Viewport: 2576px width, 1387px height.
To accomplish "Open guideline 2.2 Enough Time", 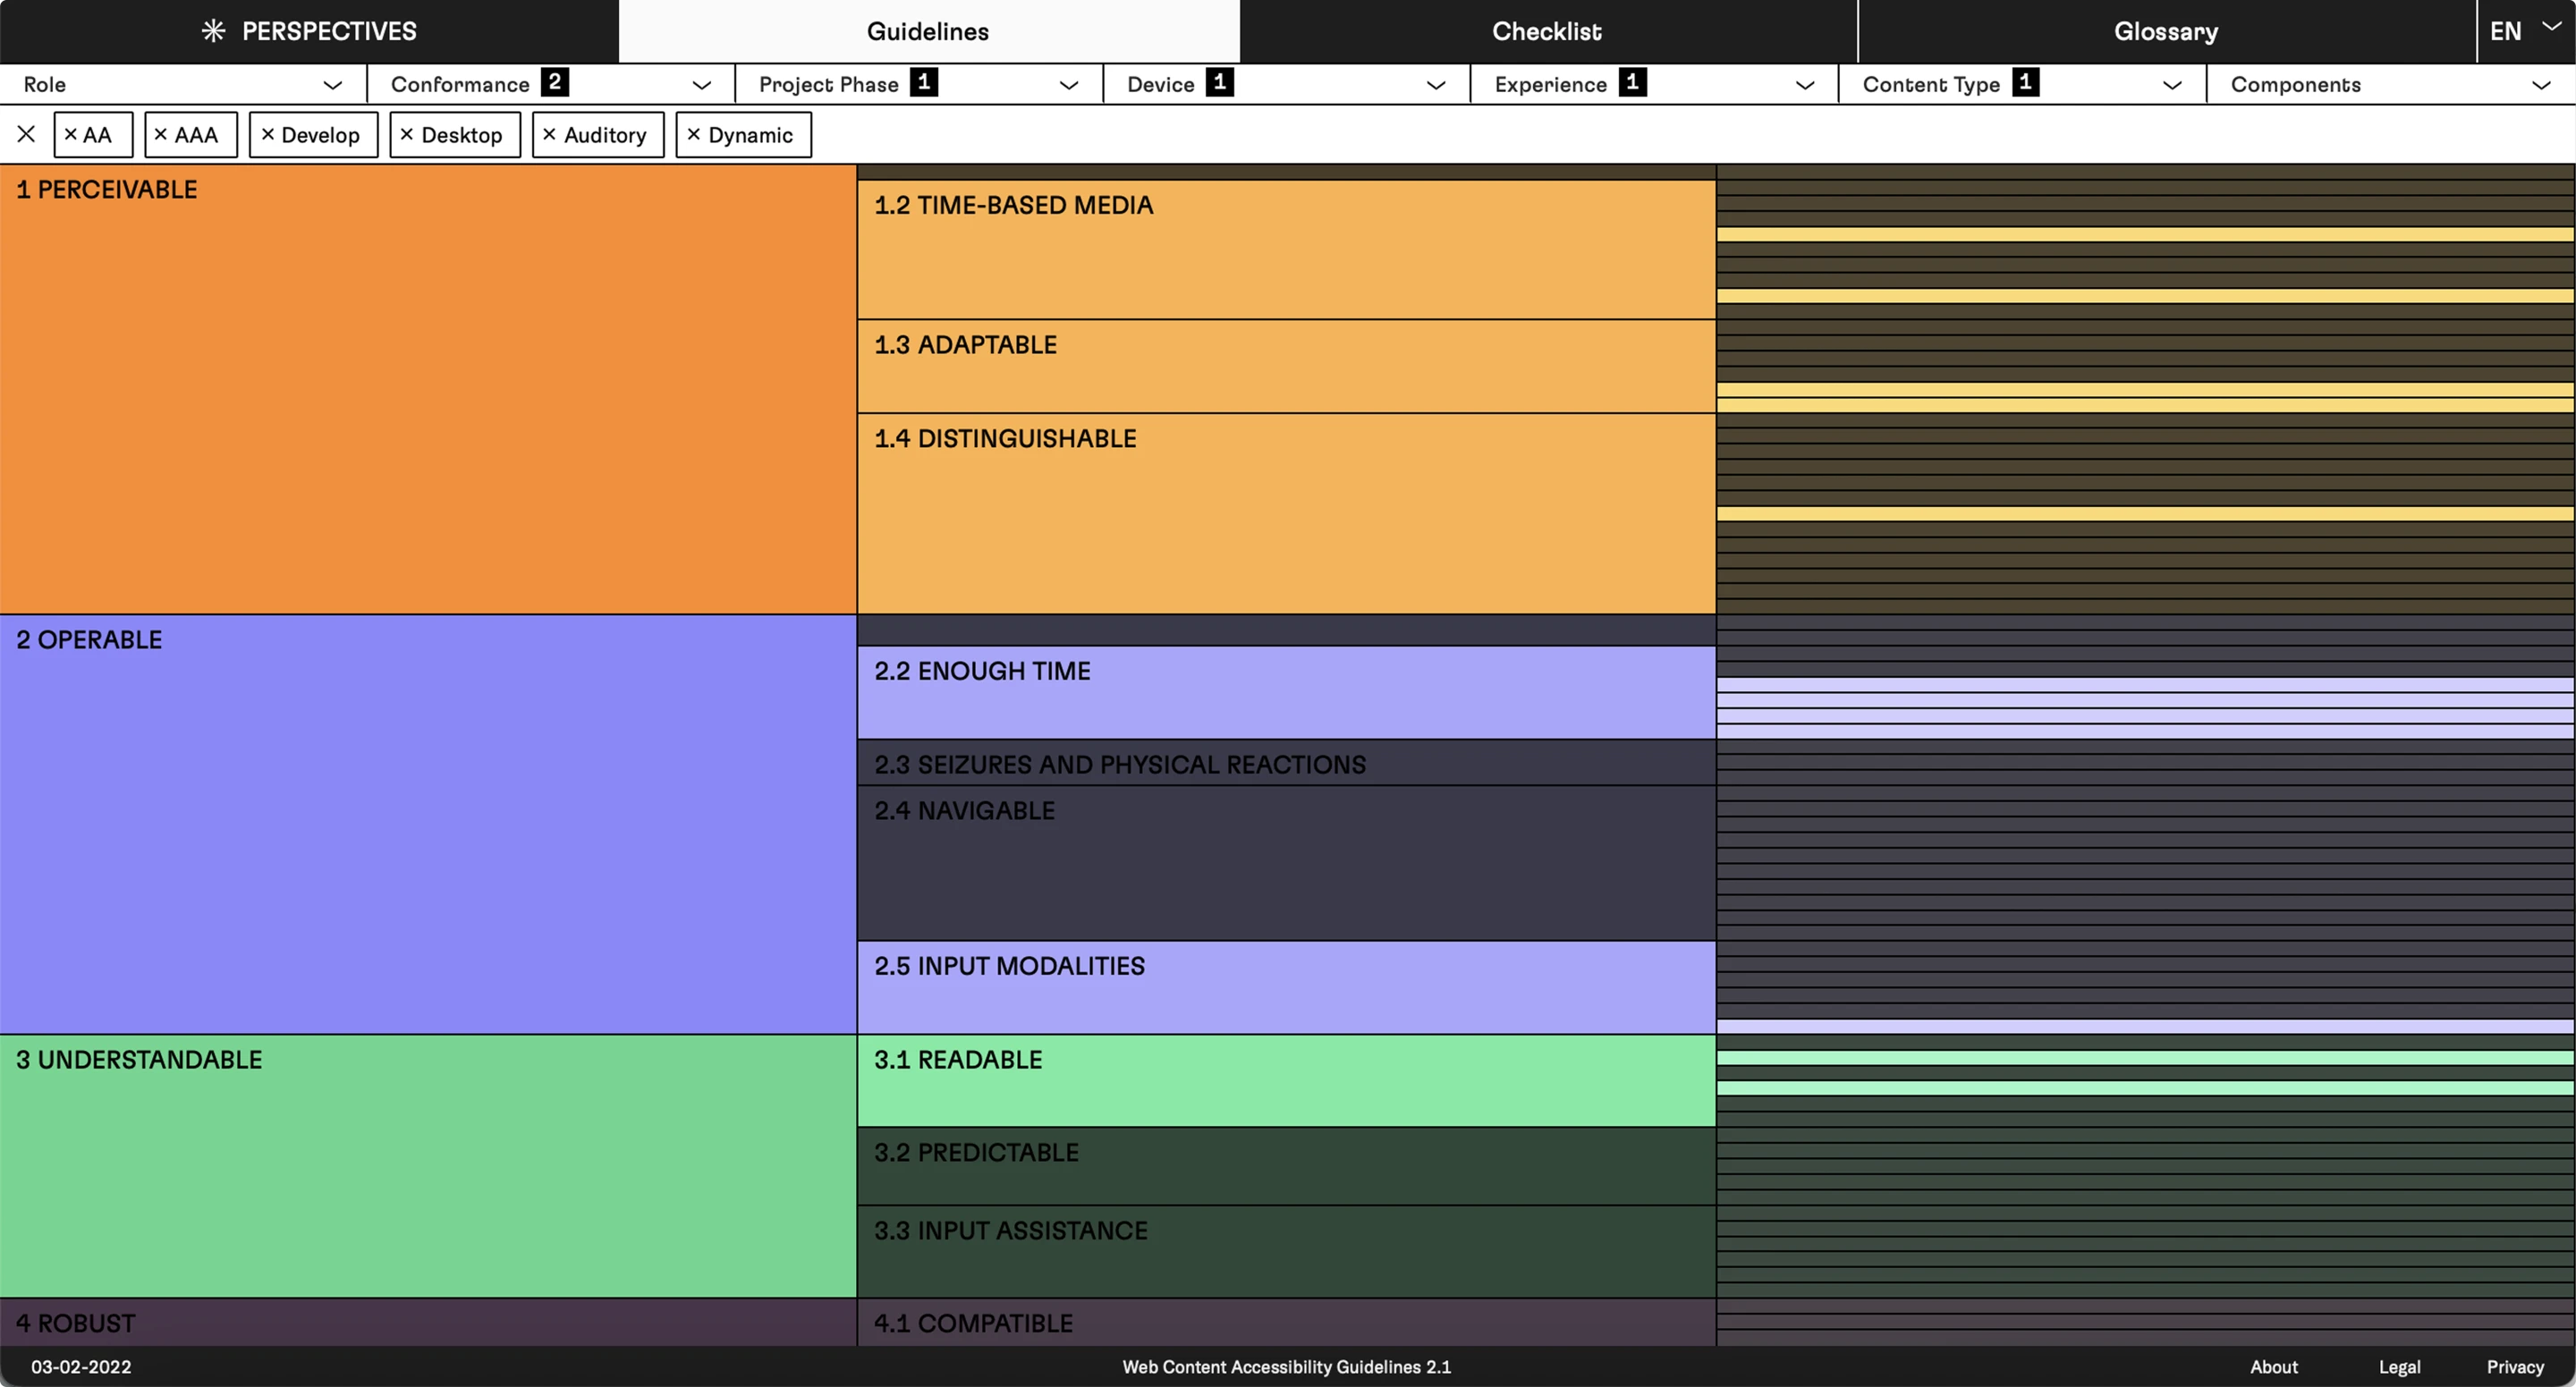I will [x=1286, y=692].
